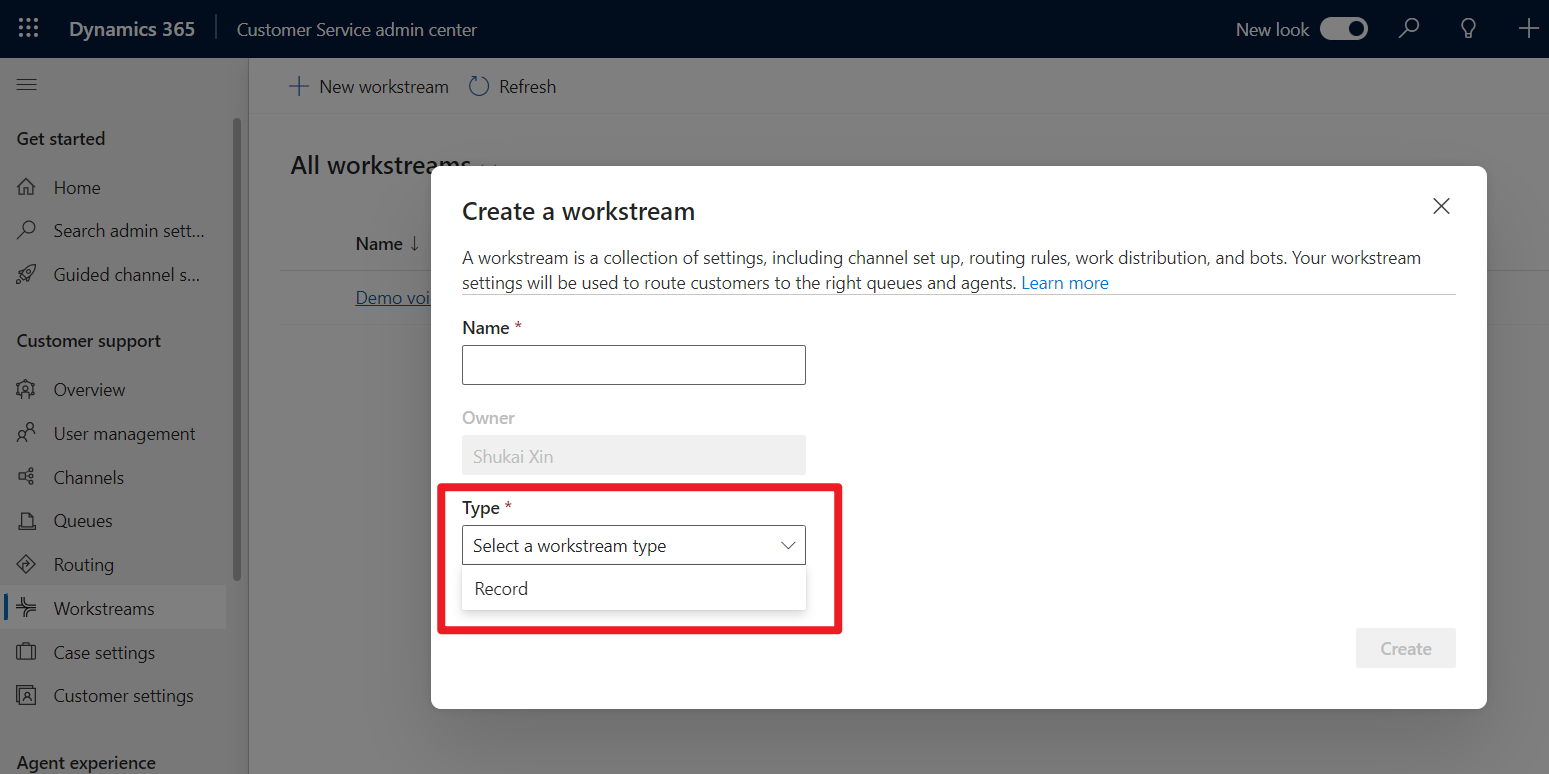The image size is (1549, 774).
Task: Click the Case settings briefcase icon
Action: pyautogui.click(x=27, y=653)
